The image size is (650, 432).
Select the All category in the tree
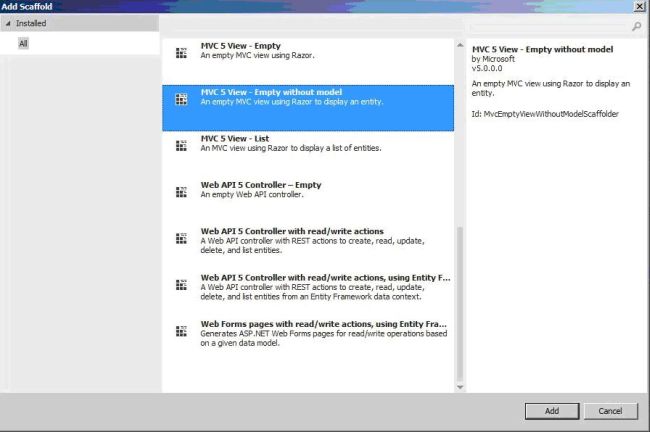[23, 43]
